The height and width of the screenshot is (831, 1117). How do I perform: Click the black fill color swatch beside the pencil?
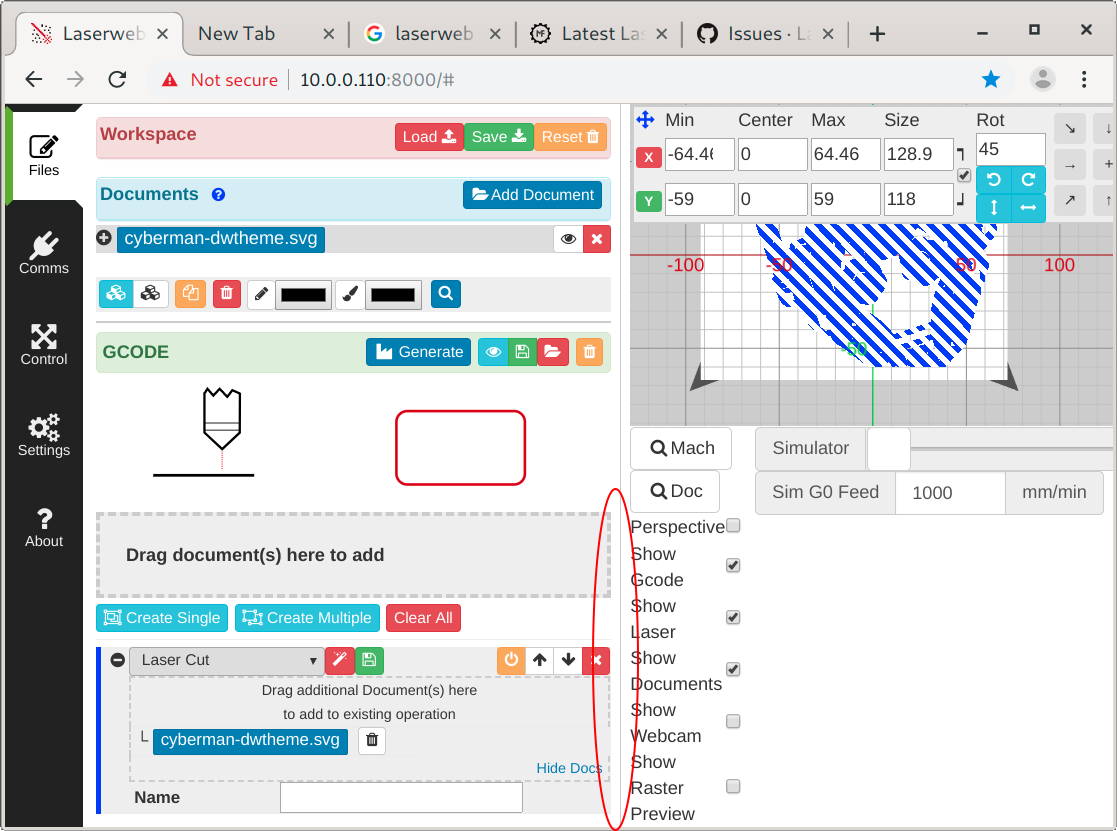pyautogui.click(x=302, y=293)
